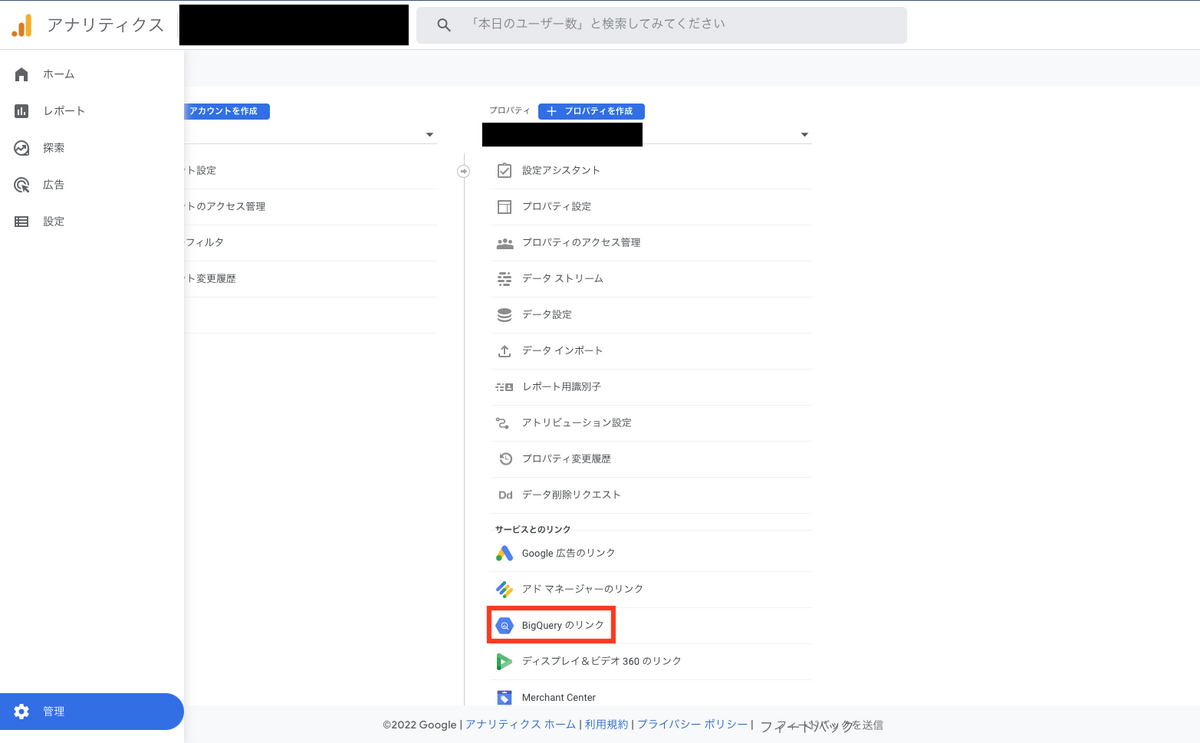Screen dimensions: 1200x743
Task: Open Google 広告のリンク
Action: pyautogui.click(x=569, y=553)
